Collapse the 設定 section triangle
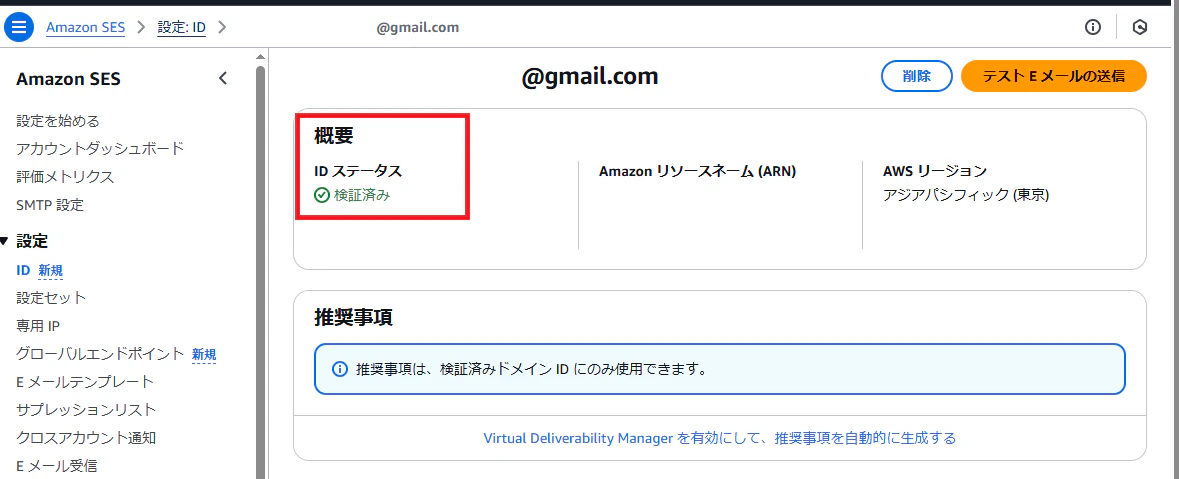The image size is (1179, 479). pos(5,241)
